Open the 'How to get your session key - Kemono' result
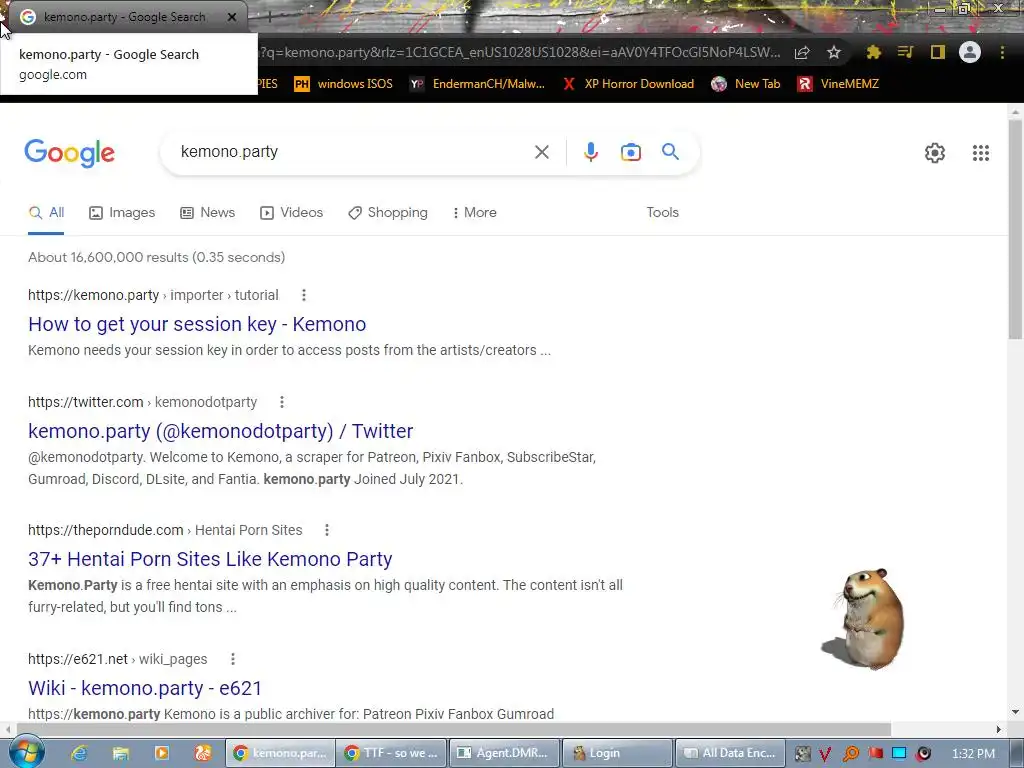The height and width of the screenshot is (768, 1024). coord(197,324)
